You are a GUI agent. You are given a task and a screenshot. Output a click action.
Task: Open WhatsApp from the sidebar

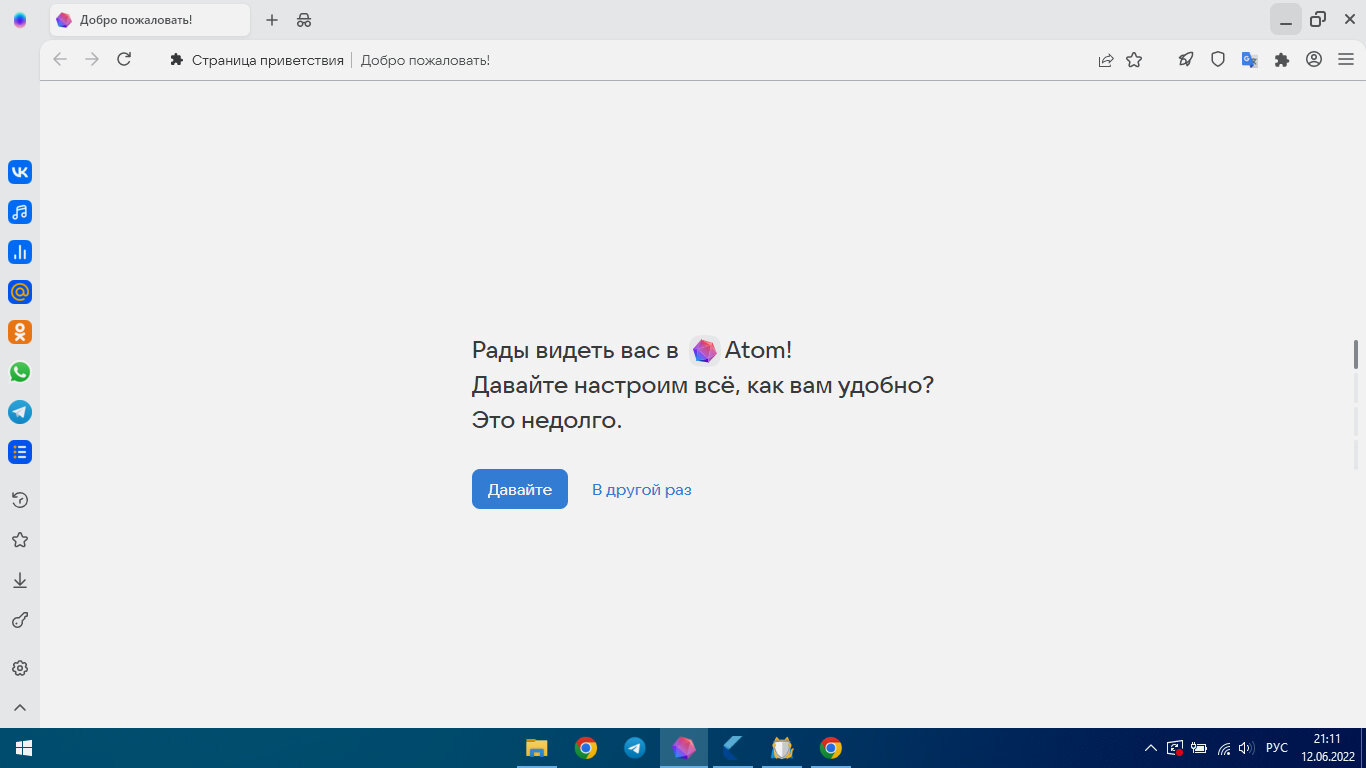click(20, 372)
